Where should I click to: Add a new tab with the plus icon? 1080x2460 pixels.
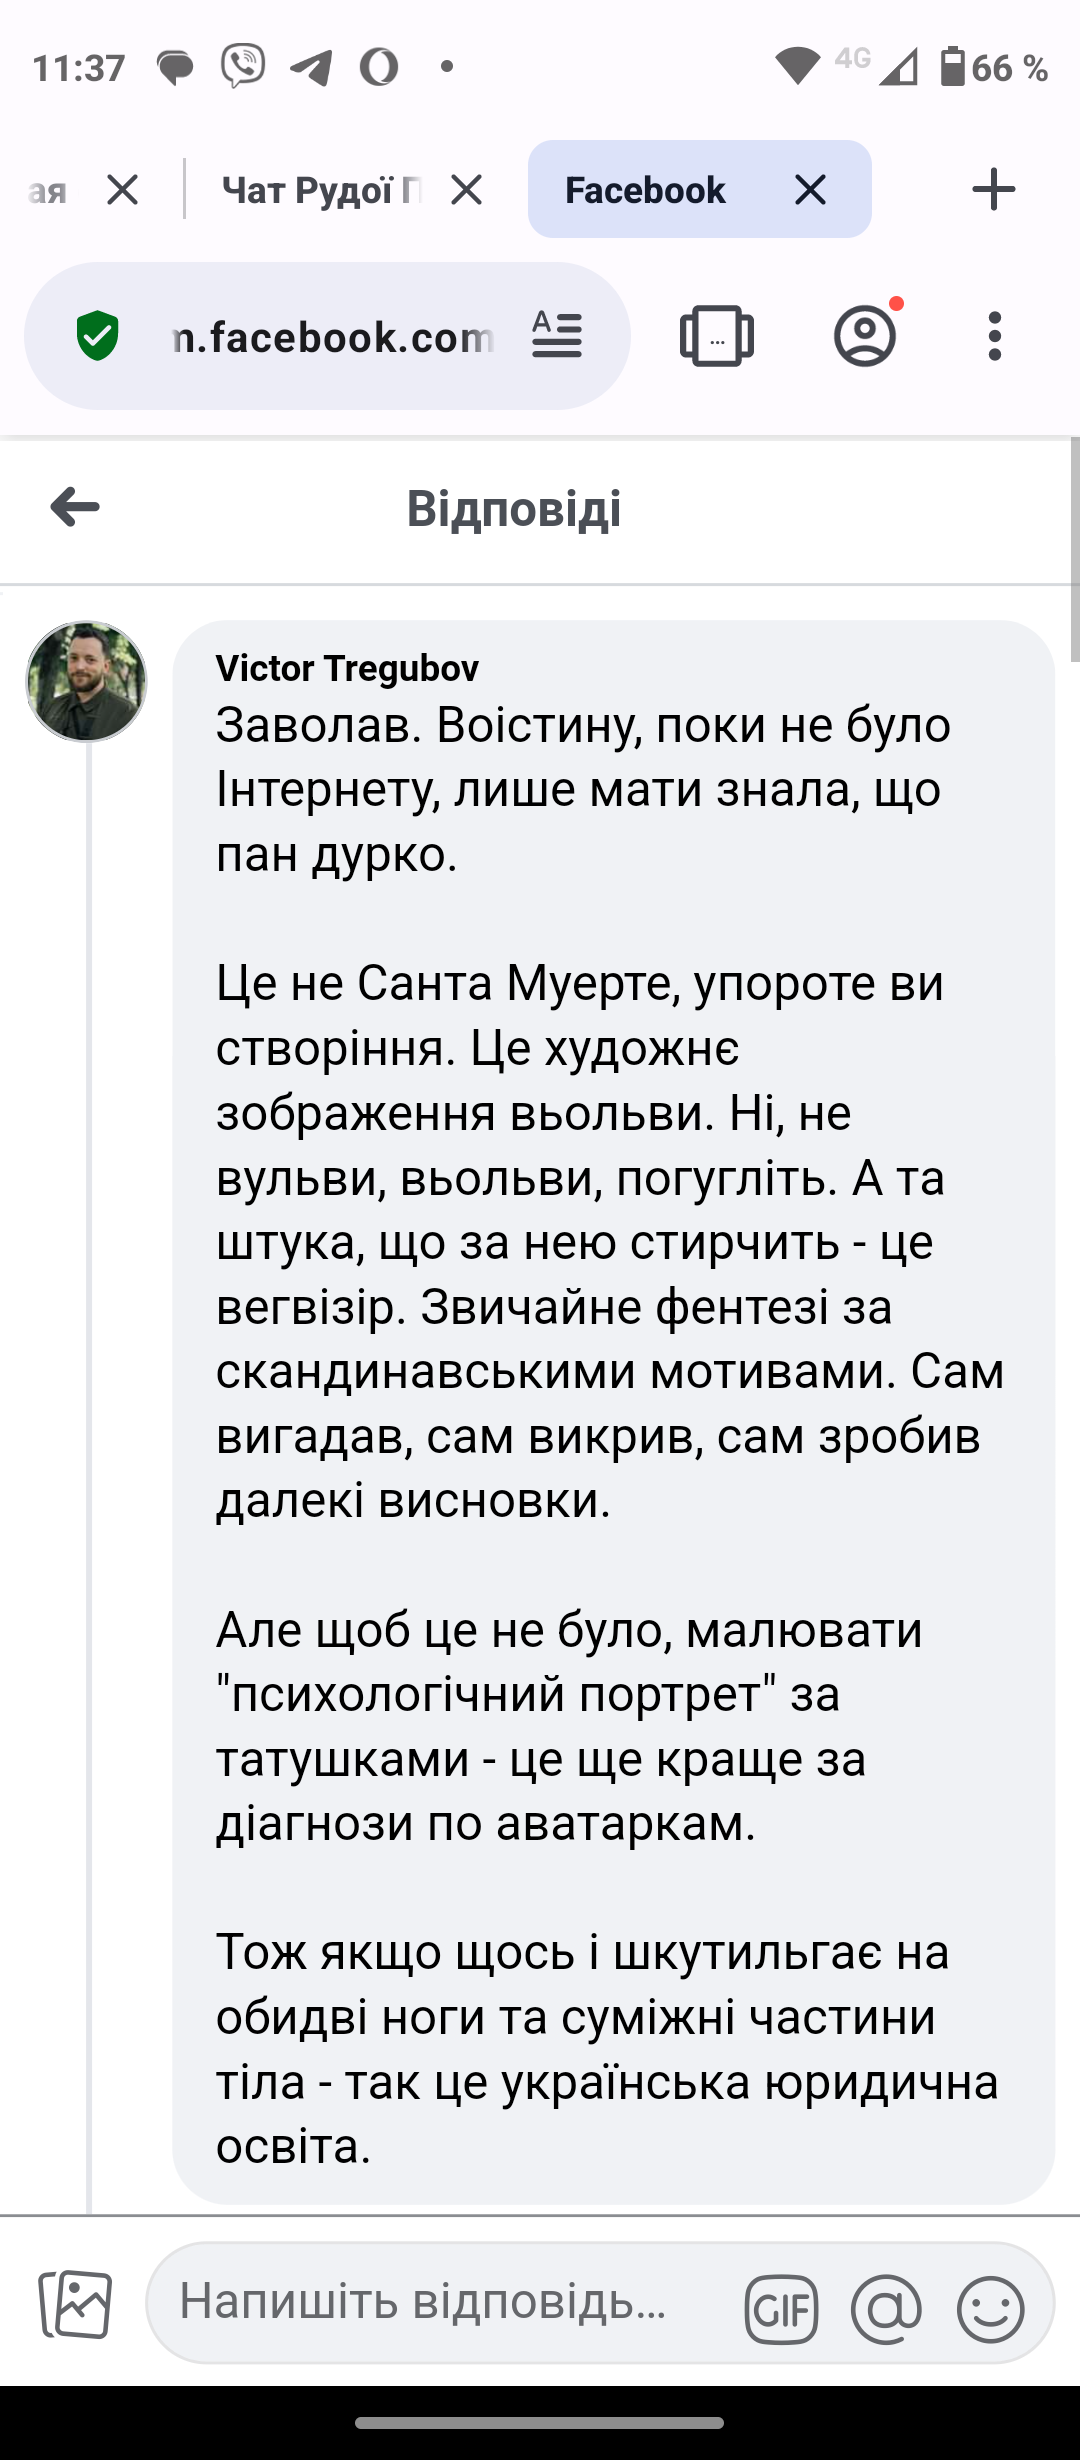(x=993, y=189)
